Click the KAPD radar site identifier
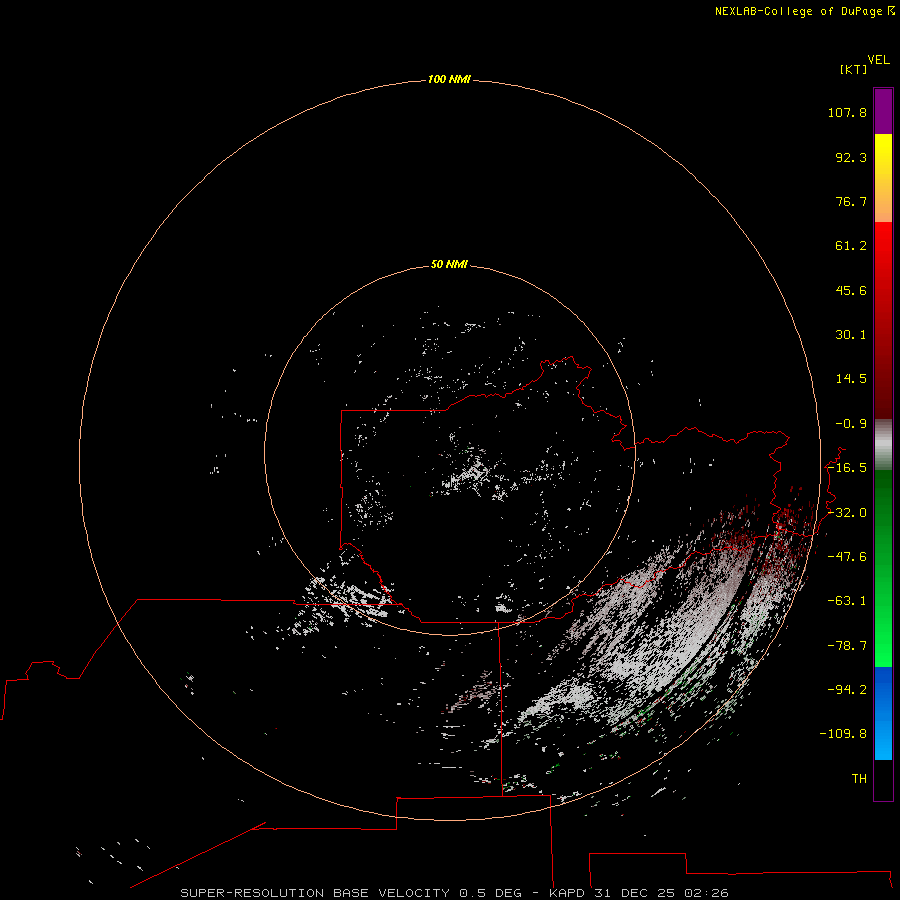 [567, 893]
